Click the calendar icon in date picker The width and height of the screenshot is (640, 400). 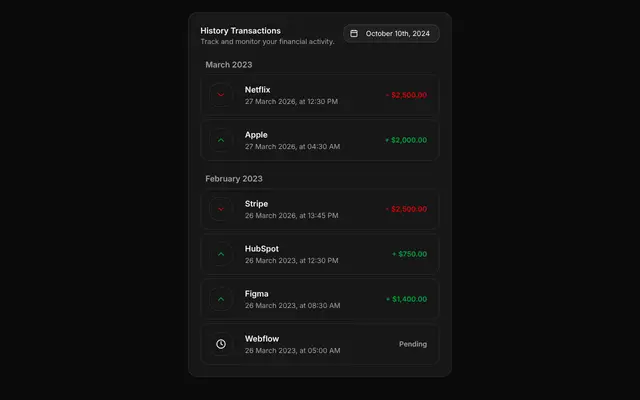(x=354, y=33)
